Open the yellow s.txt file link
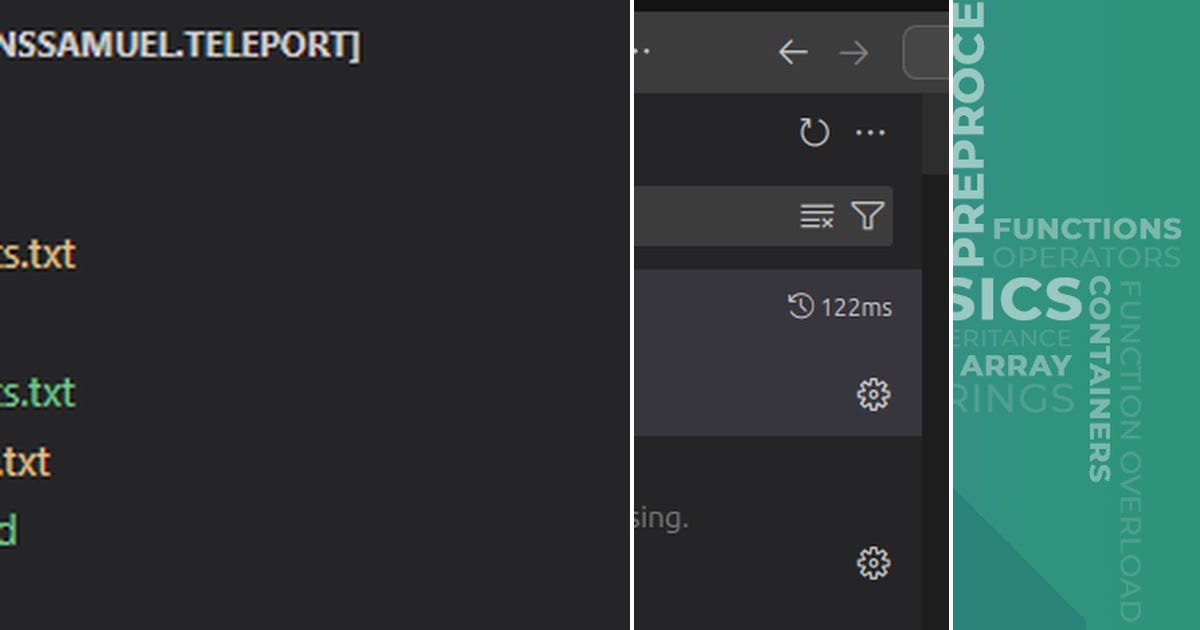Viewport: 1200px width, 630px height. [x=40, y=254]
